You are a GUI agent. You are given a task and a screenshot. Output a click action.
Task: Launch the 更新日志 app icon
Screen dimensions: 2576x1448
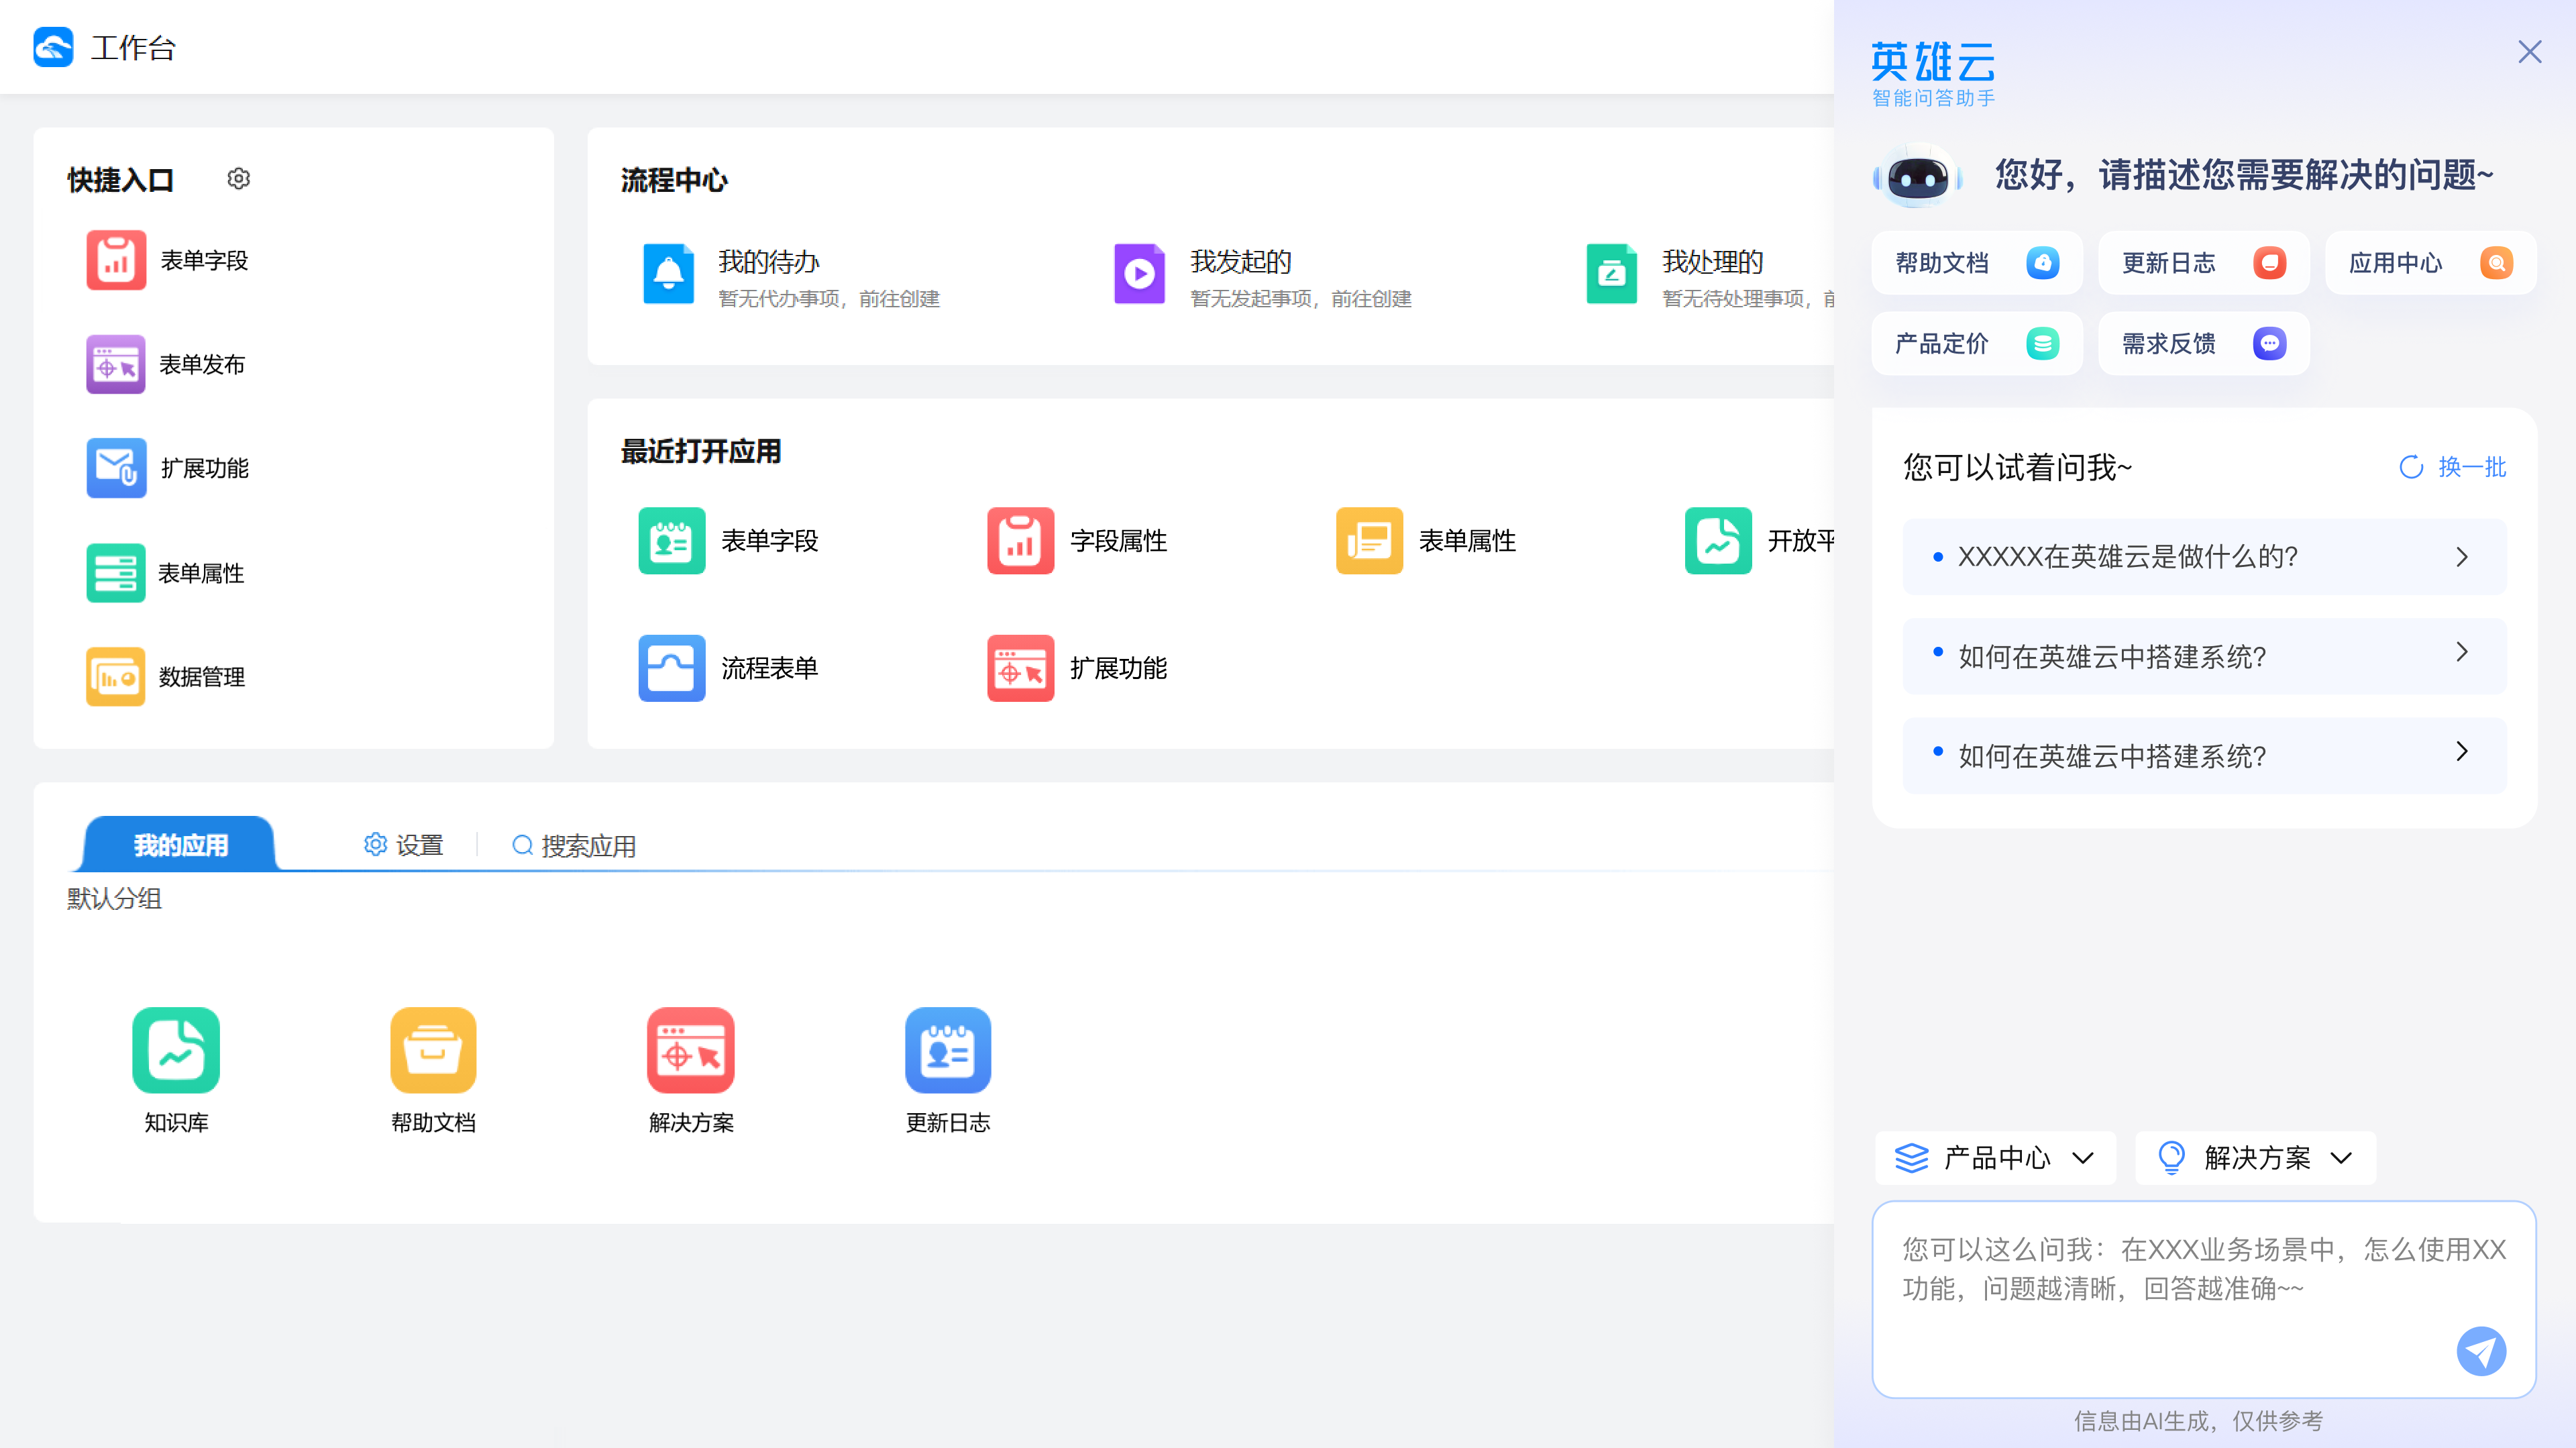tap(948, 1050)
